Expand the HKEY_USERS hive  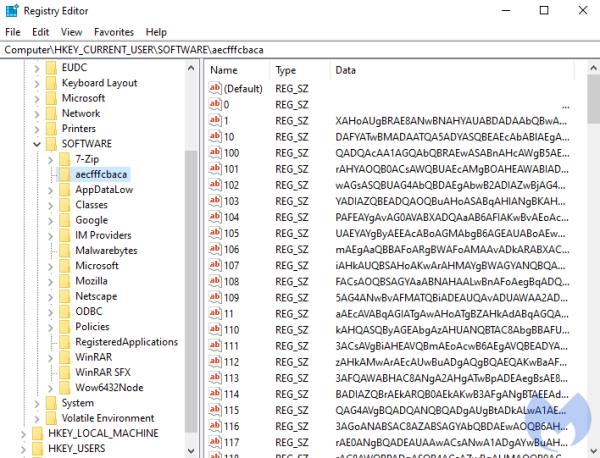(23, 449)
